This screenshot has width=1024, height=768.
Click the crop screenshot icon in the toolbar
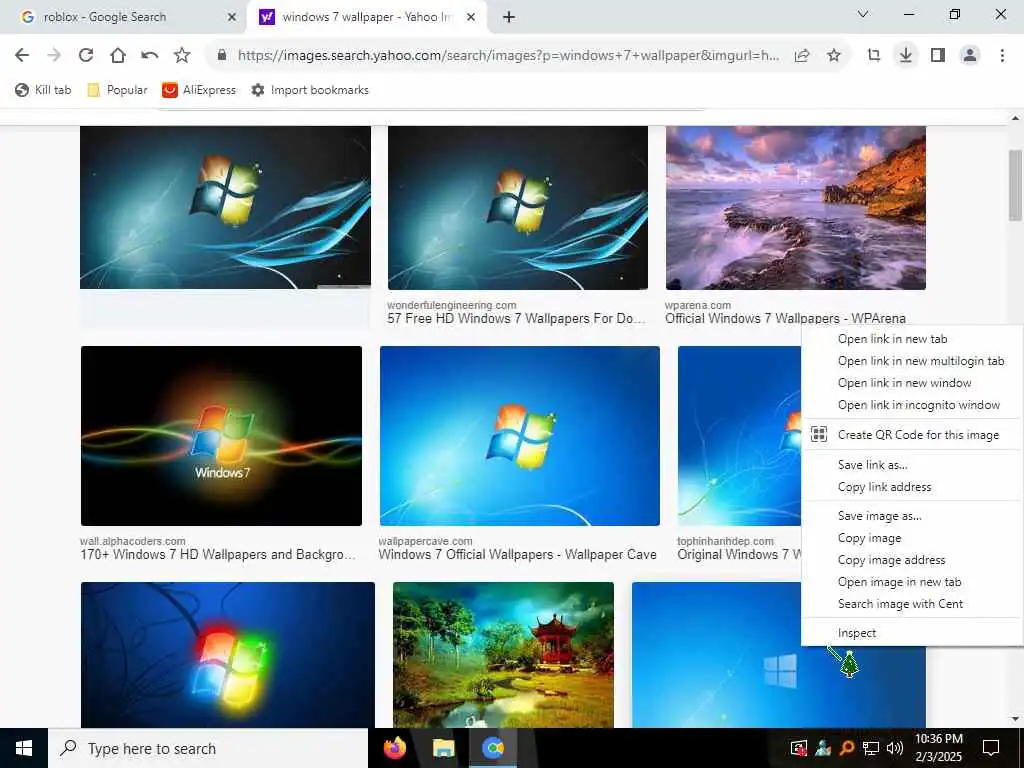coord(874,56)
